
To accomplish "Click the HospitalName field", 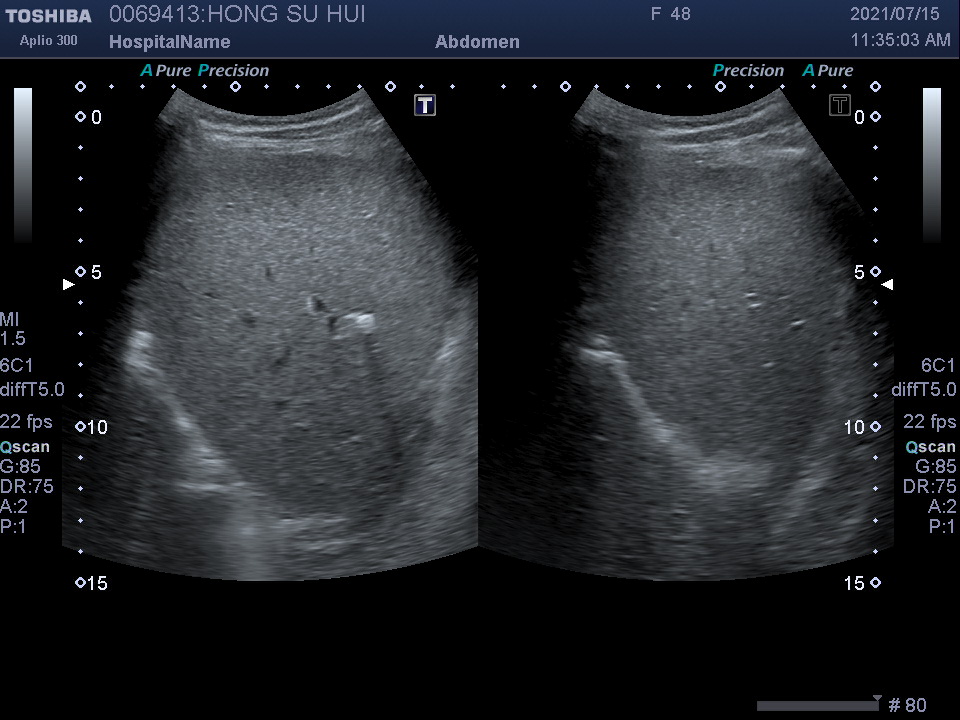I will tap(169, 42).
